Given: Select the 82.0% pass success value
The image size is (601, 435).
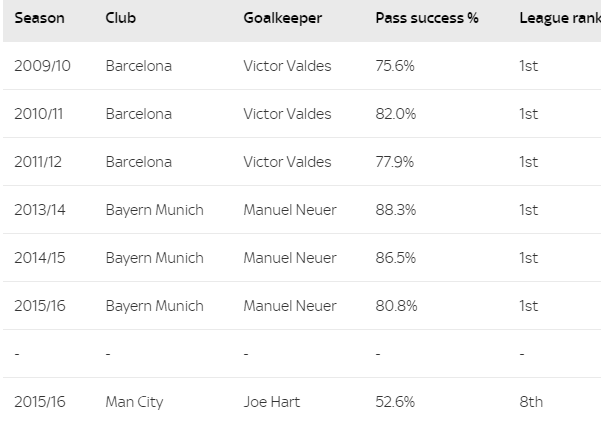Looking at the screenshot, I should 395,114.
